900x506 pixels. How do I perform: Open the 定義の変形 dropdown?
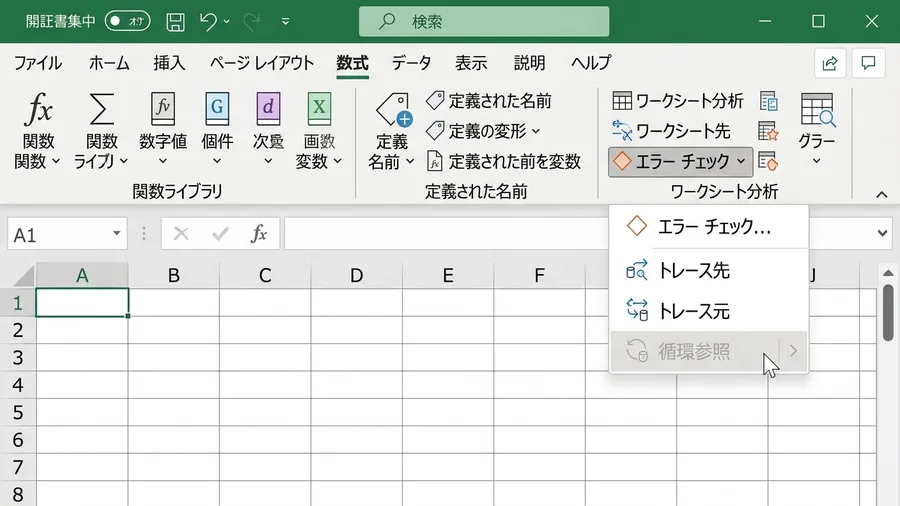483,131
